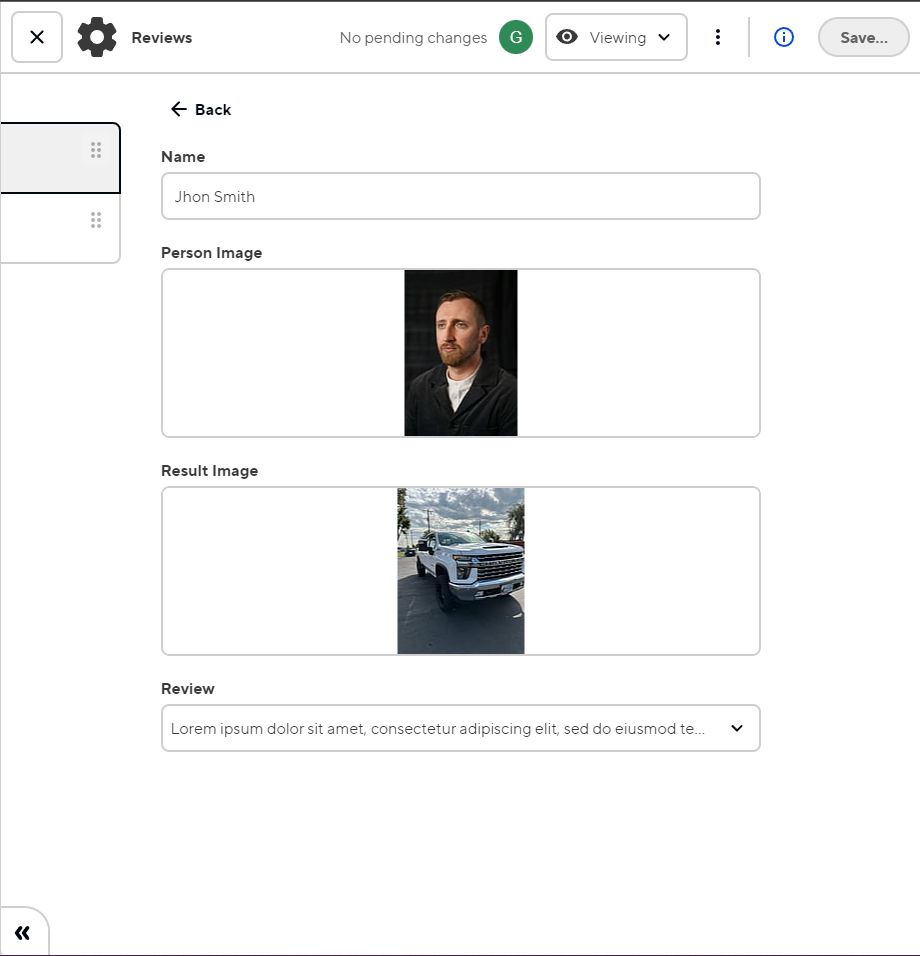
Task: Click the Name field containing Jhon Smith
Action: click(460, 196)
